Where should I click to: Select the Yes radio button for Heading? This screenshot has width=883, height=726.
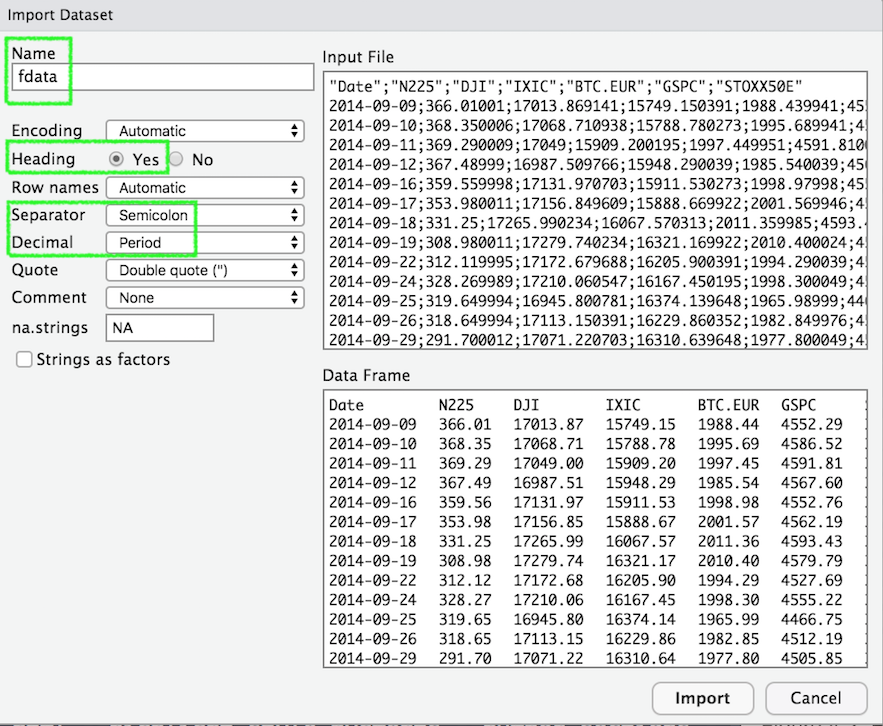(117, 159)
